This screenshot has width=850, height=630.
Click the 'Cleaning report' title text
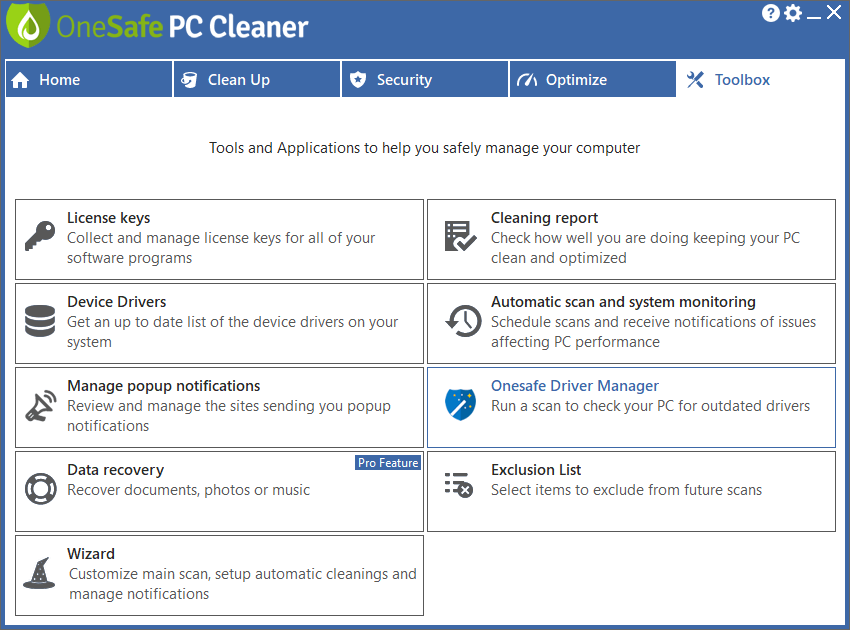pos(544,218)
